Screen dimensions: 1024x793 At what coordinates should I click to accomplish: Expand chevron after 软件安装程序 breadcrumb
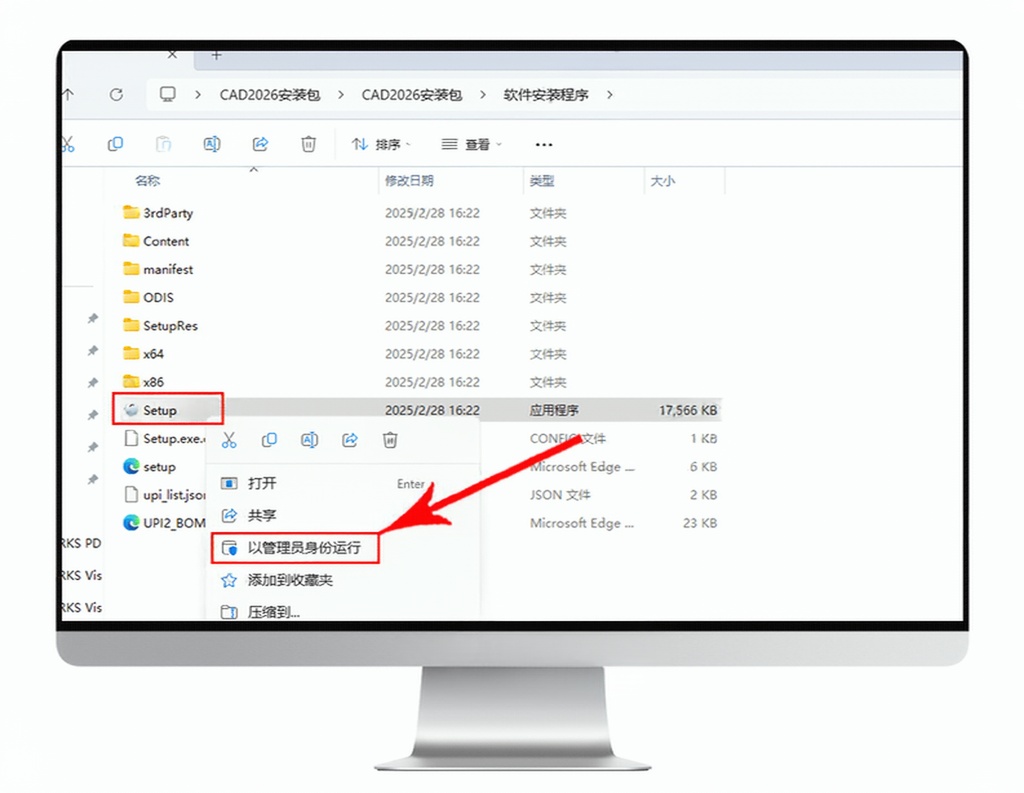click(609, 95)
